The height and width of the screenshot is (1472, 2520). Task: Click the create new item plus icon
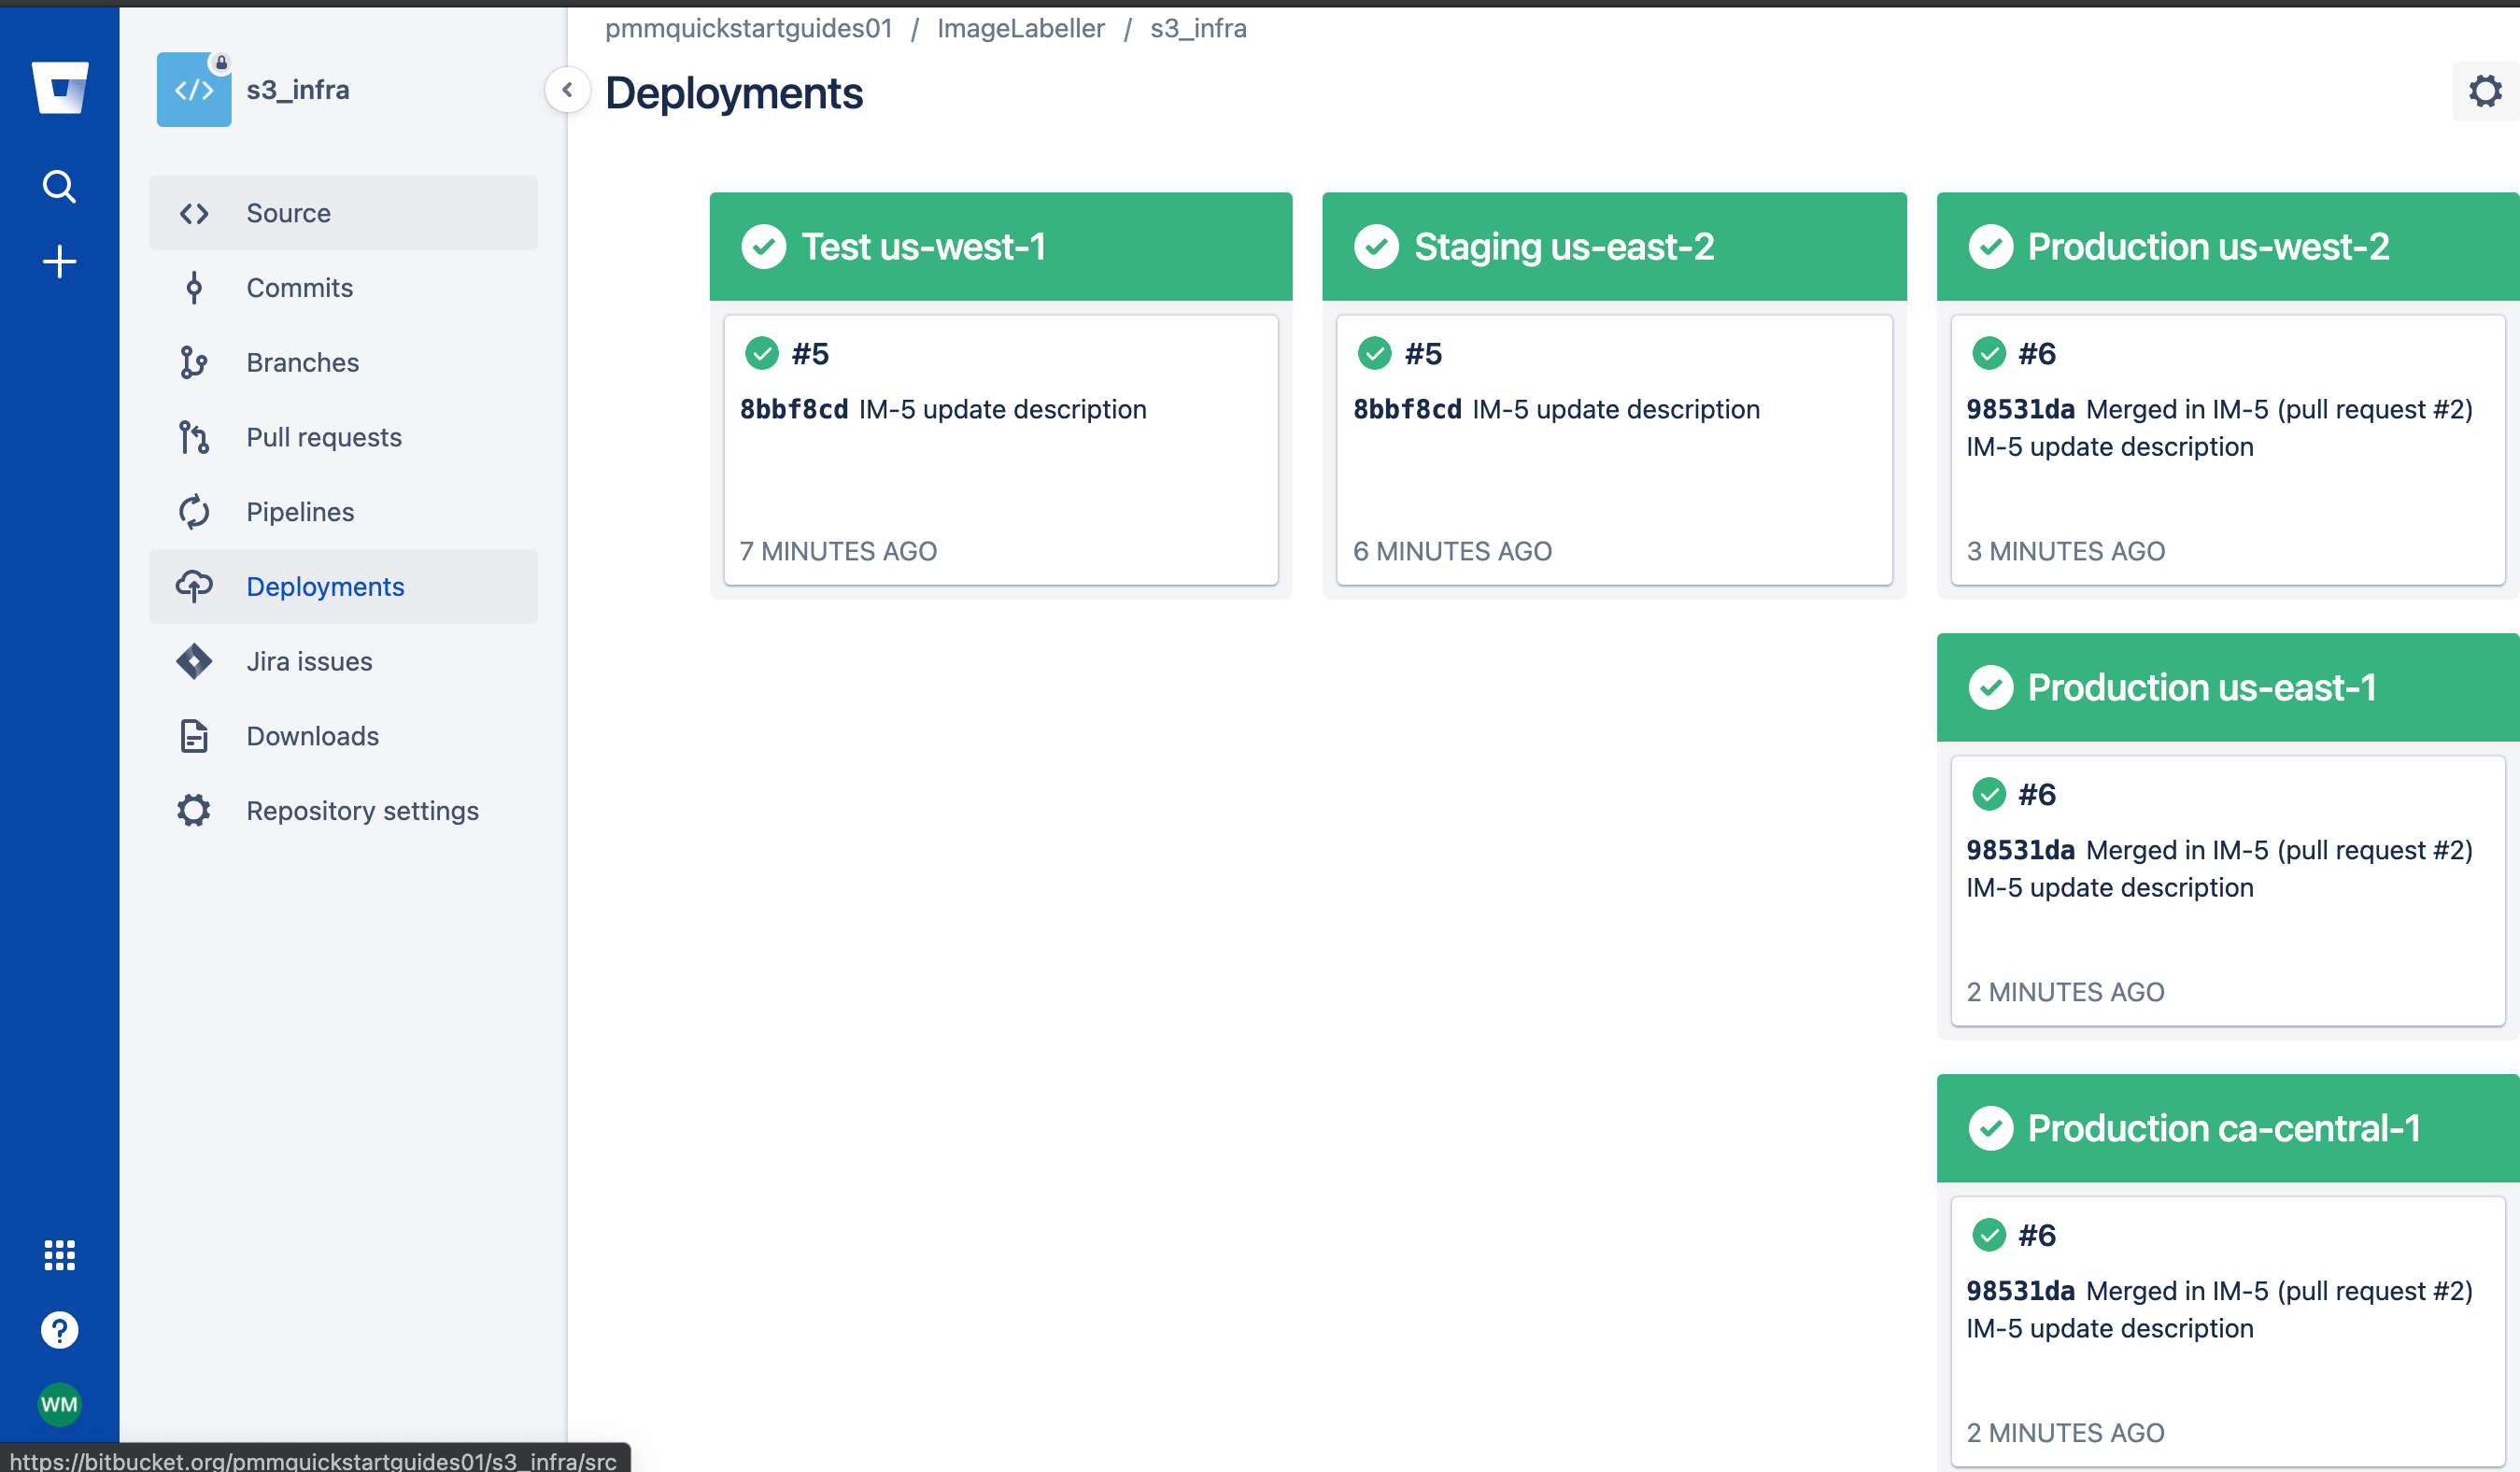tap(58, 262)
